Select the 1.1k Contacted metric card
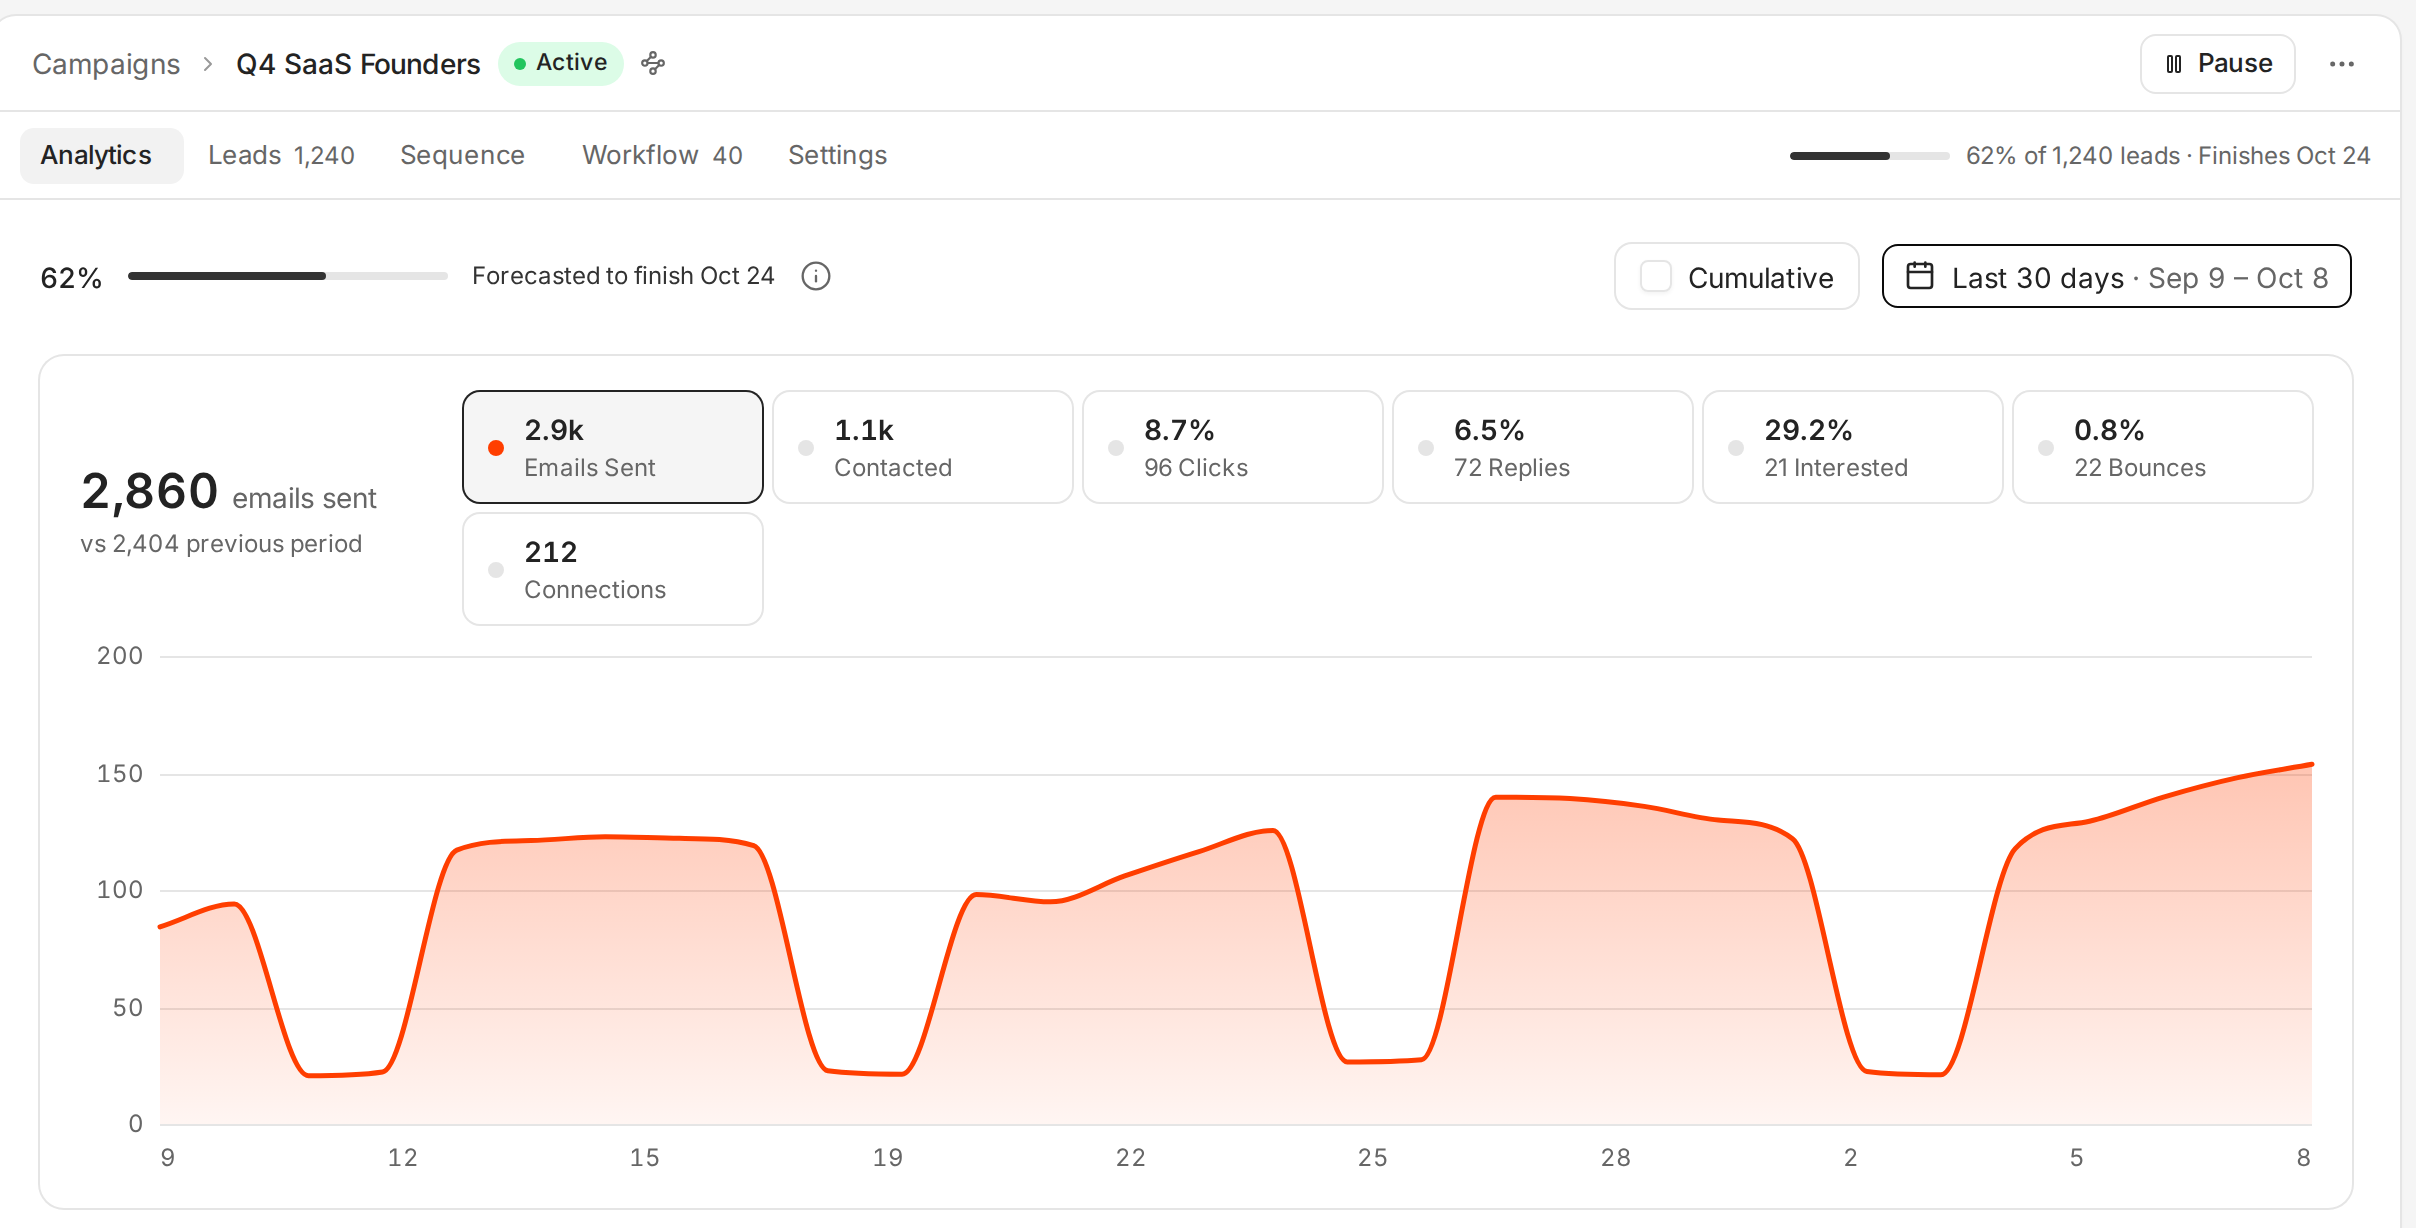This screenshot has height=1228, width=2416. point(923,447)
